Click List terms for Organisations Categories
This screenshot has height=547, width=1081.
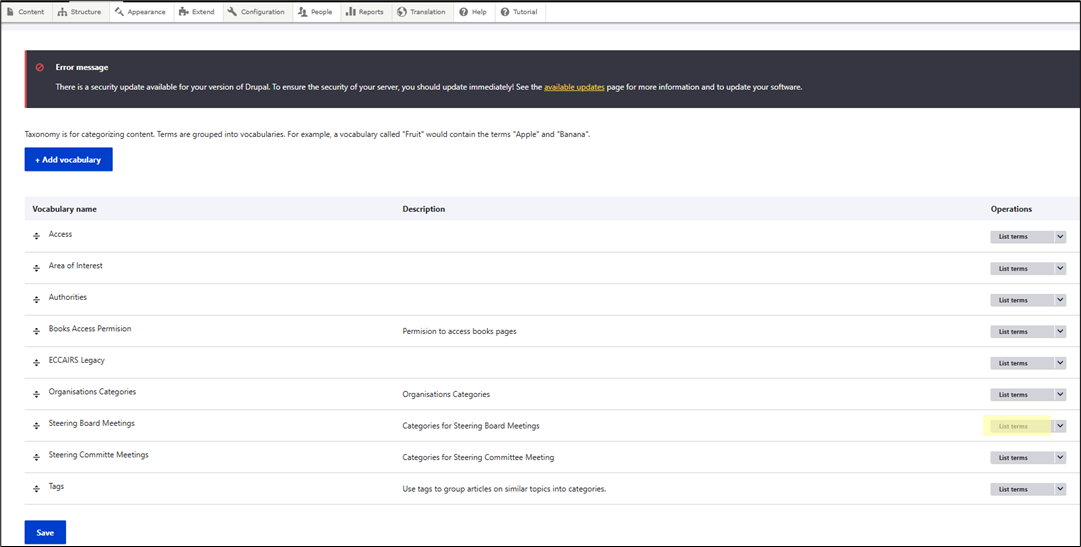tap(1013, 395)
